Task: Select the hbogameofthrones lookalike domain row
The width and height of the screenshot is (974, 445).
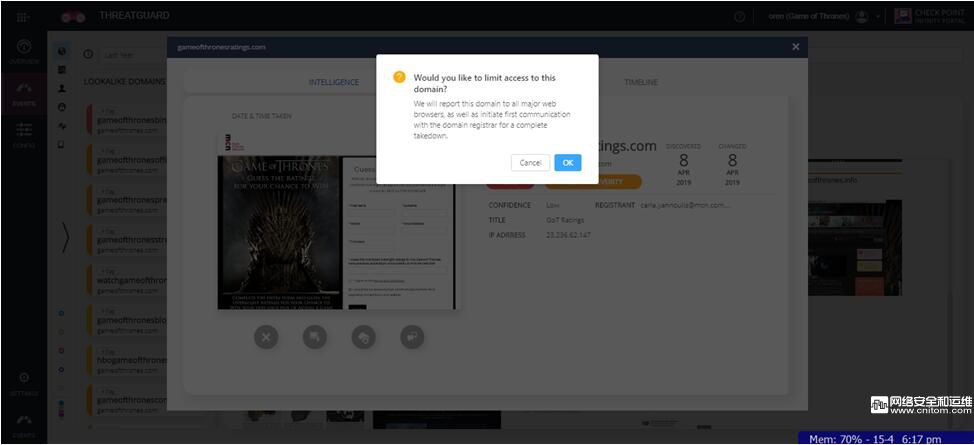Action: pos(127,361)
